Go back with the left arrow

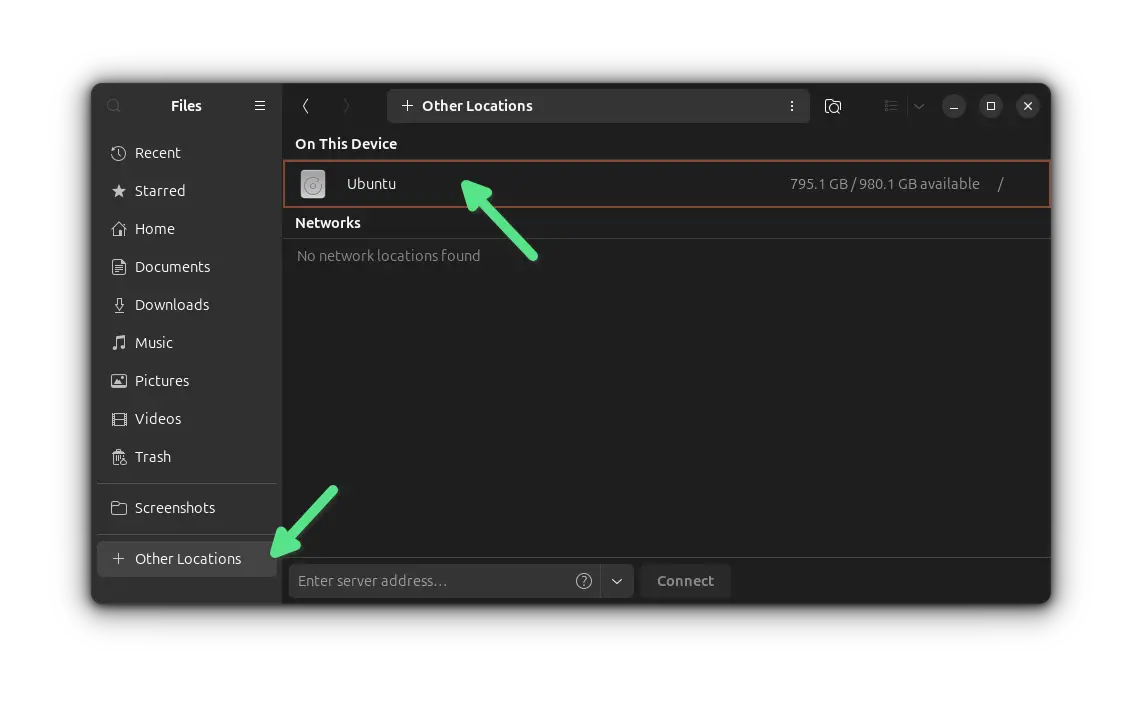(306, 106)
